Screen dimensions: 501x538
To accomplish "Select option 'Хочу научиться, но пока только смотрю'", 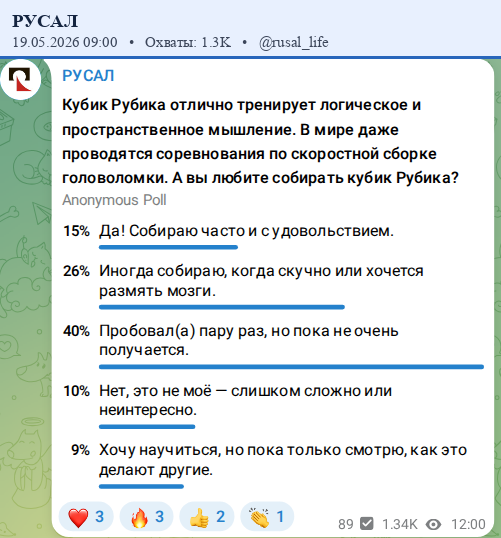I will click(x=283, y=460).
